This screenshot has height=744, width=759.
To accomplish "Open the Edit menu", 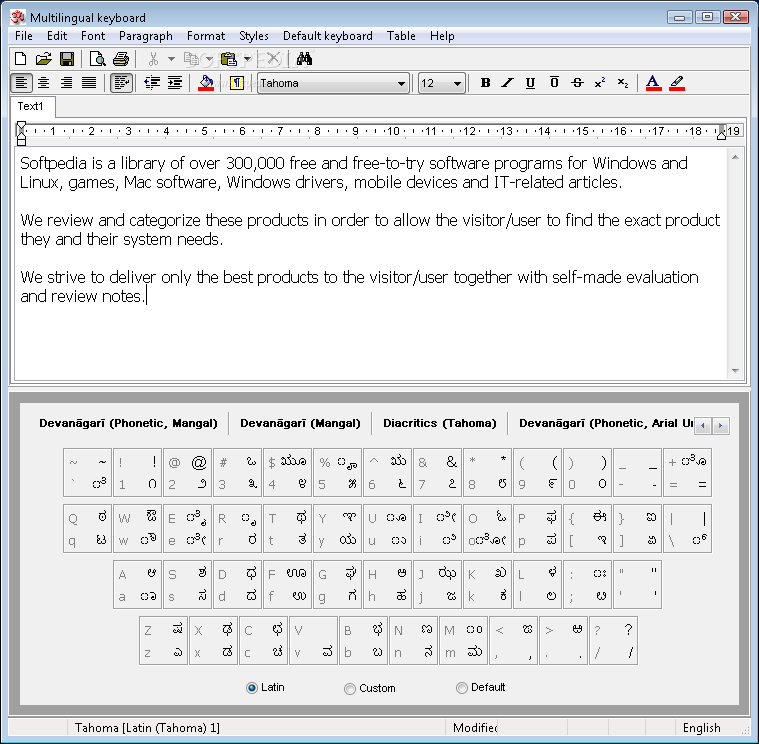I will [x=57, y=36].
